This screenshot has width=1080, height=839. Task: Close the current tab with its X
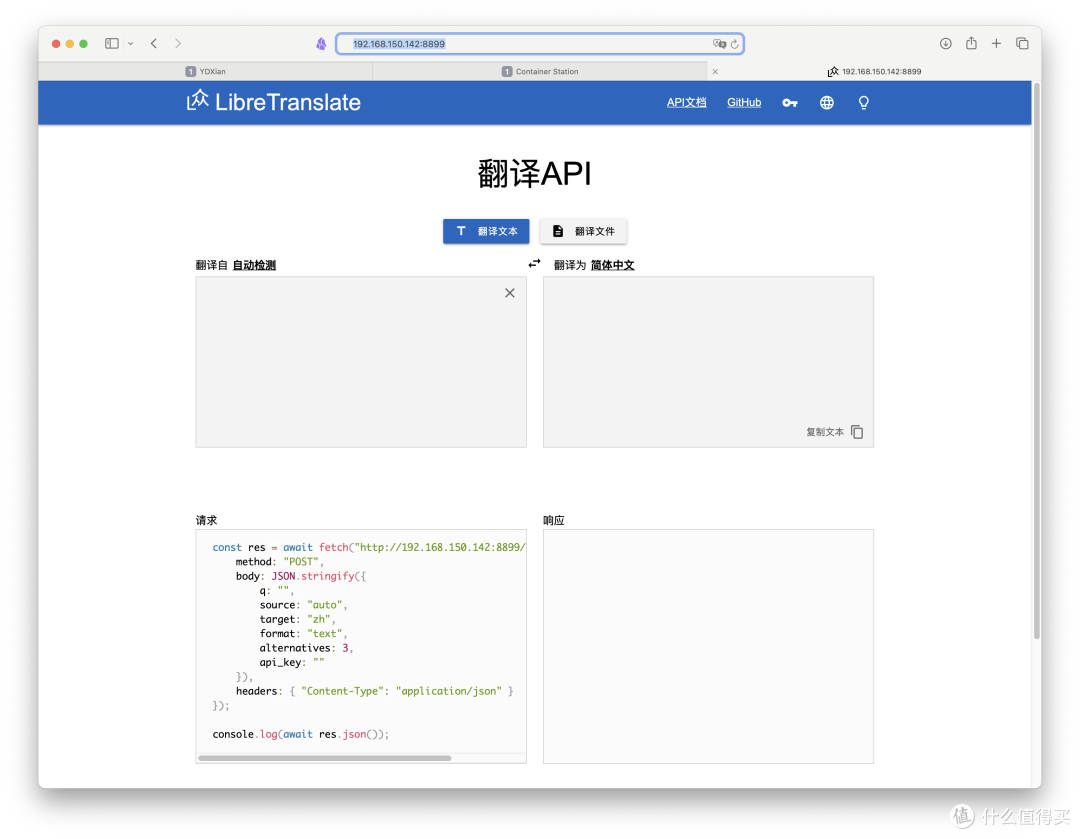715,72
